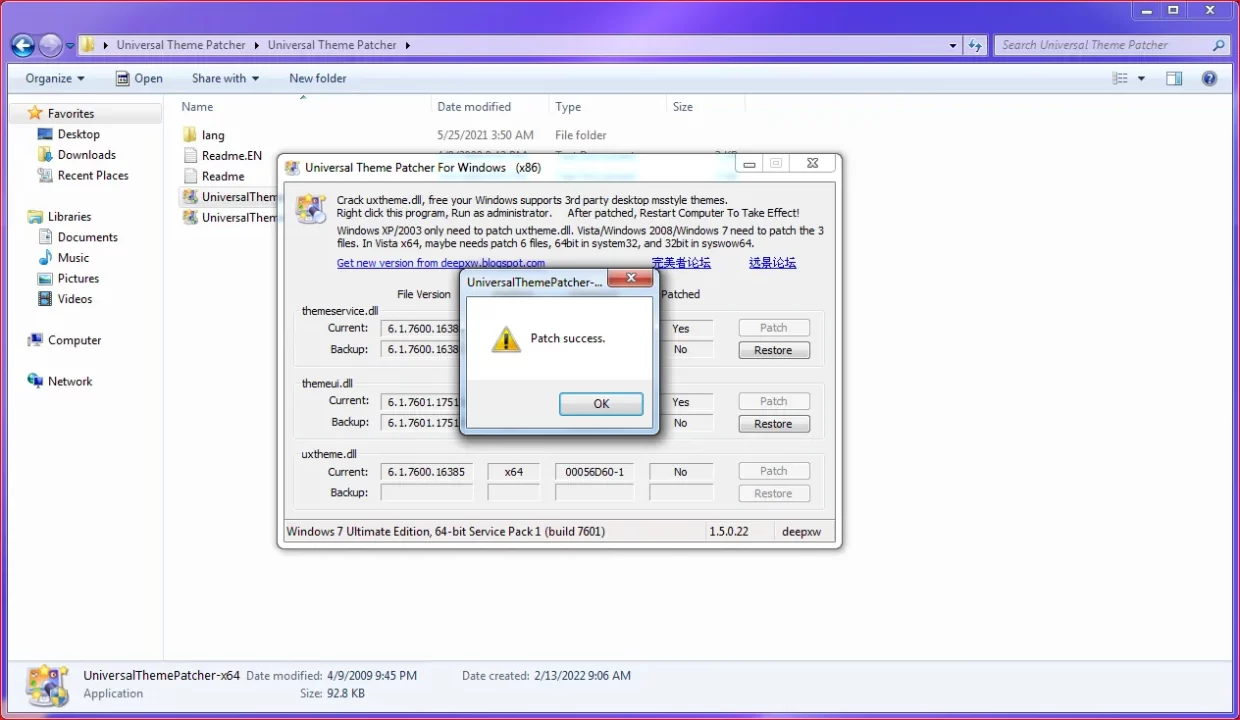Select Libraries in navigation pane

pyautogui.click(x=69, y=217)
